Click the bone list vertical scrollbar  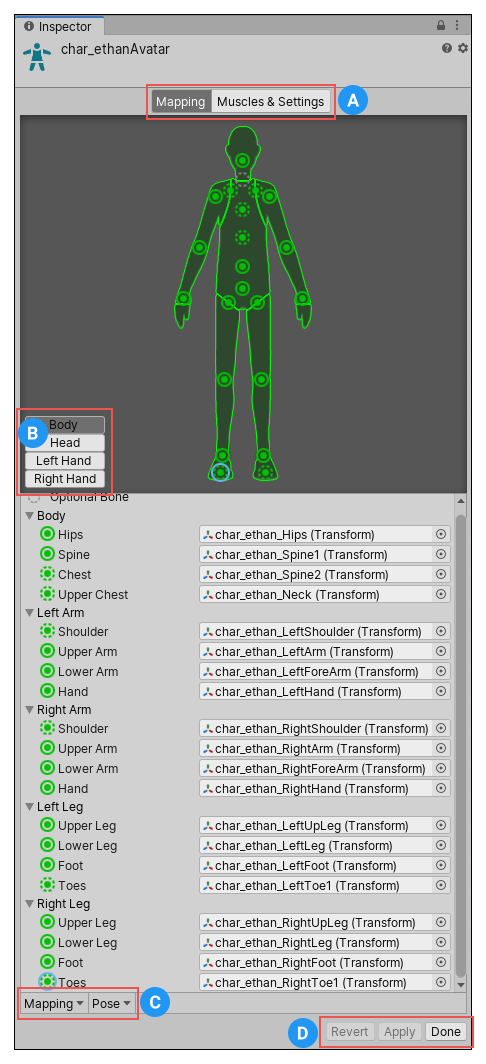[x=460, y=740]
